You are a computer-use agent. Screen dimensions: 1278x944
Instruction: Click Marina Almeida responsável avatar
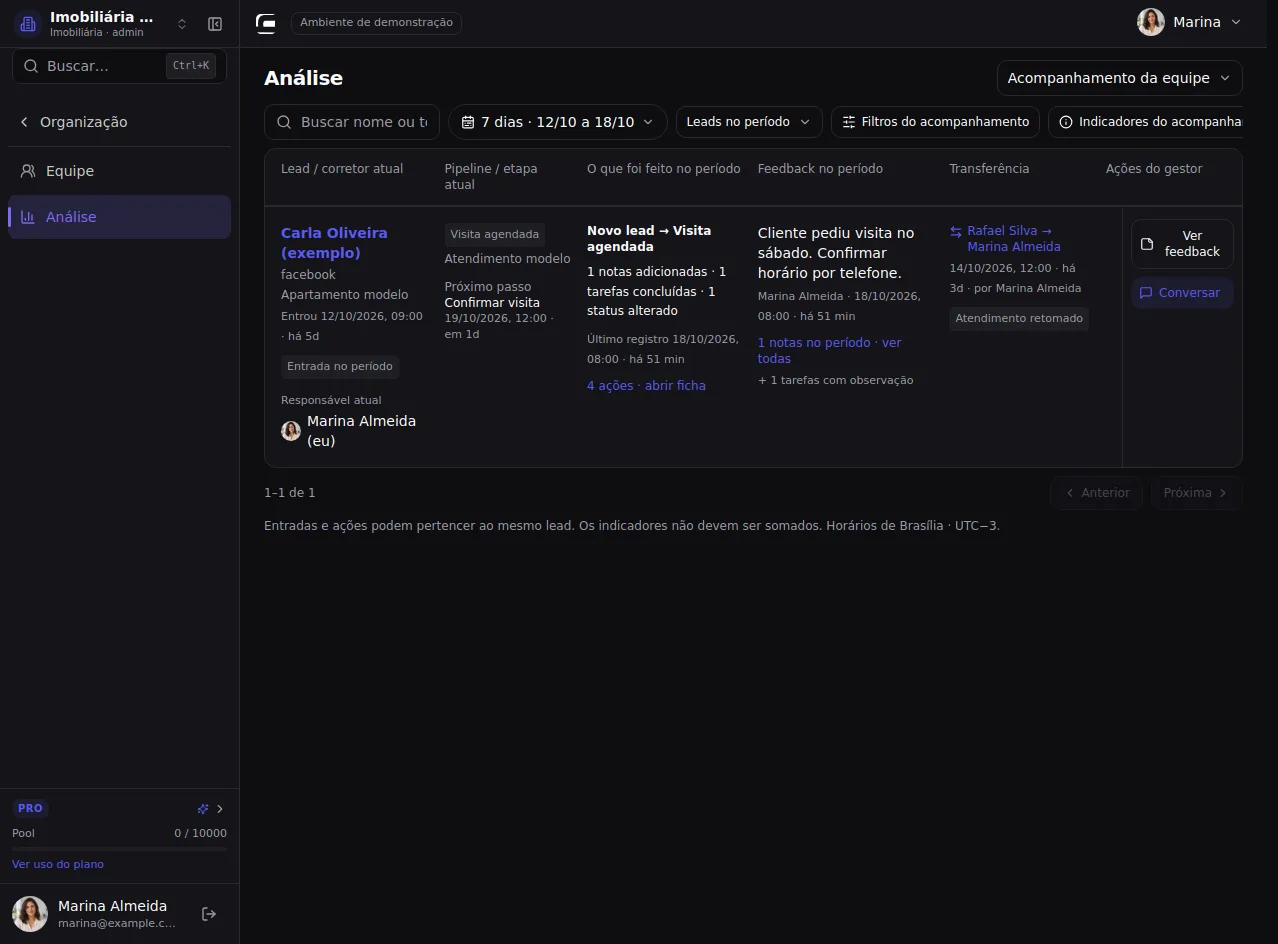coord(291,431)
